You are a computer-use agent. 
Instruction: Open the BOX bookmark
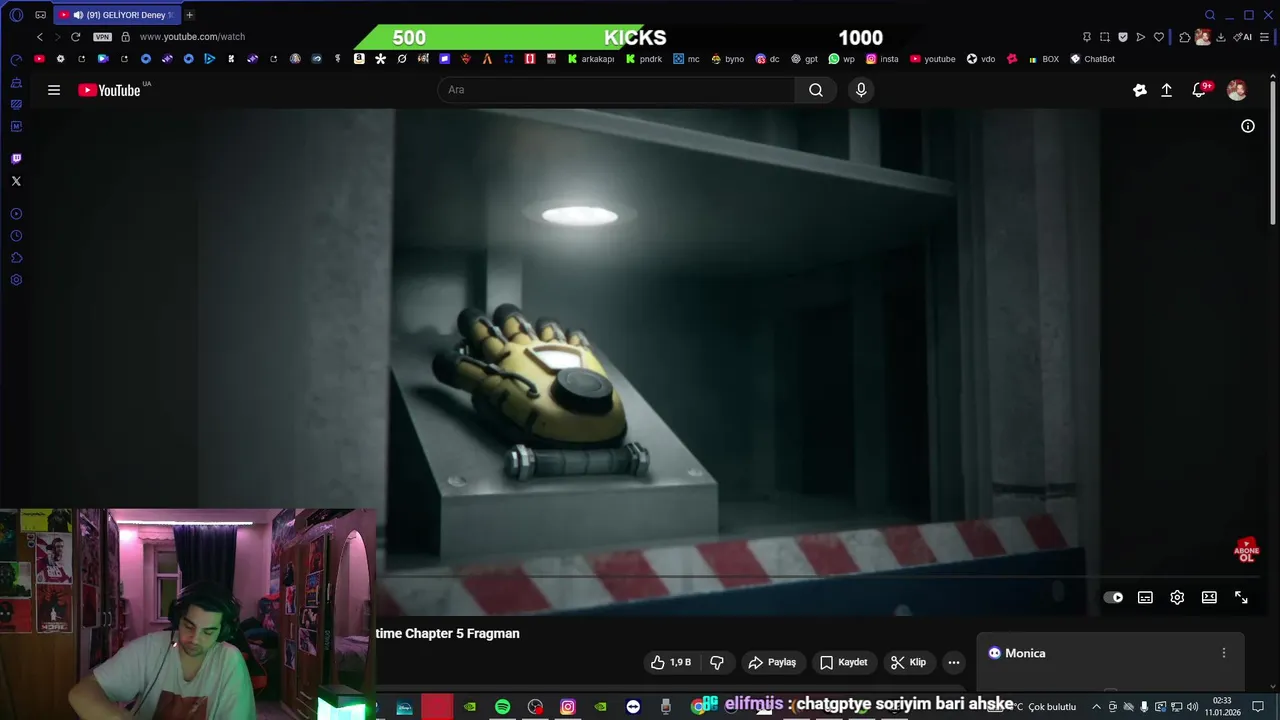point(1043,59)
